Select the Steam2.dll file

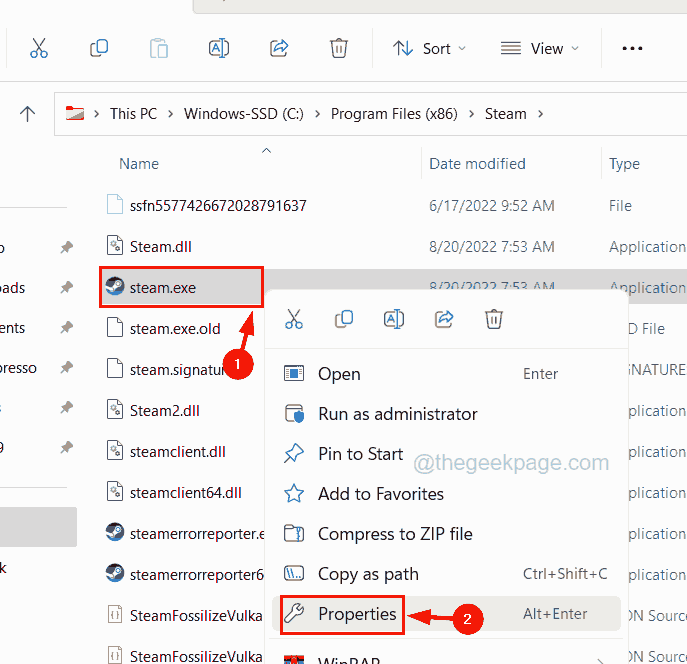pyautogui.click(x=164, y=411)
